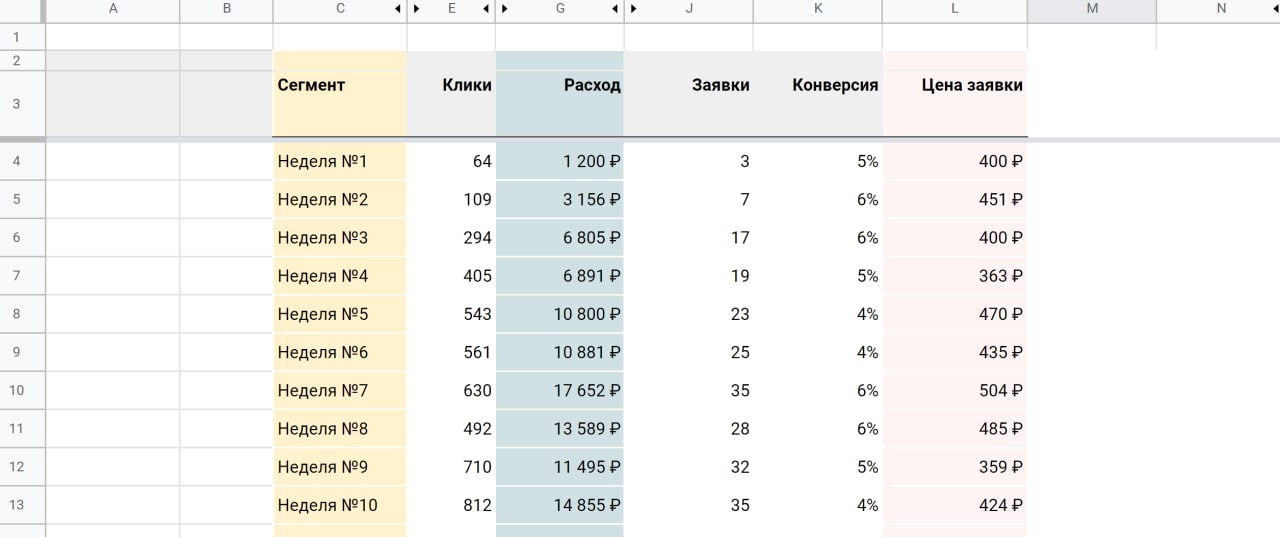Image resolution: width=1280 pixels, height=537 pixels.
Task: Click the "Сегмент" header cell
Action: tap(339, 86)
